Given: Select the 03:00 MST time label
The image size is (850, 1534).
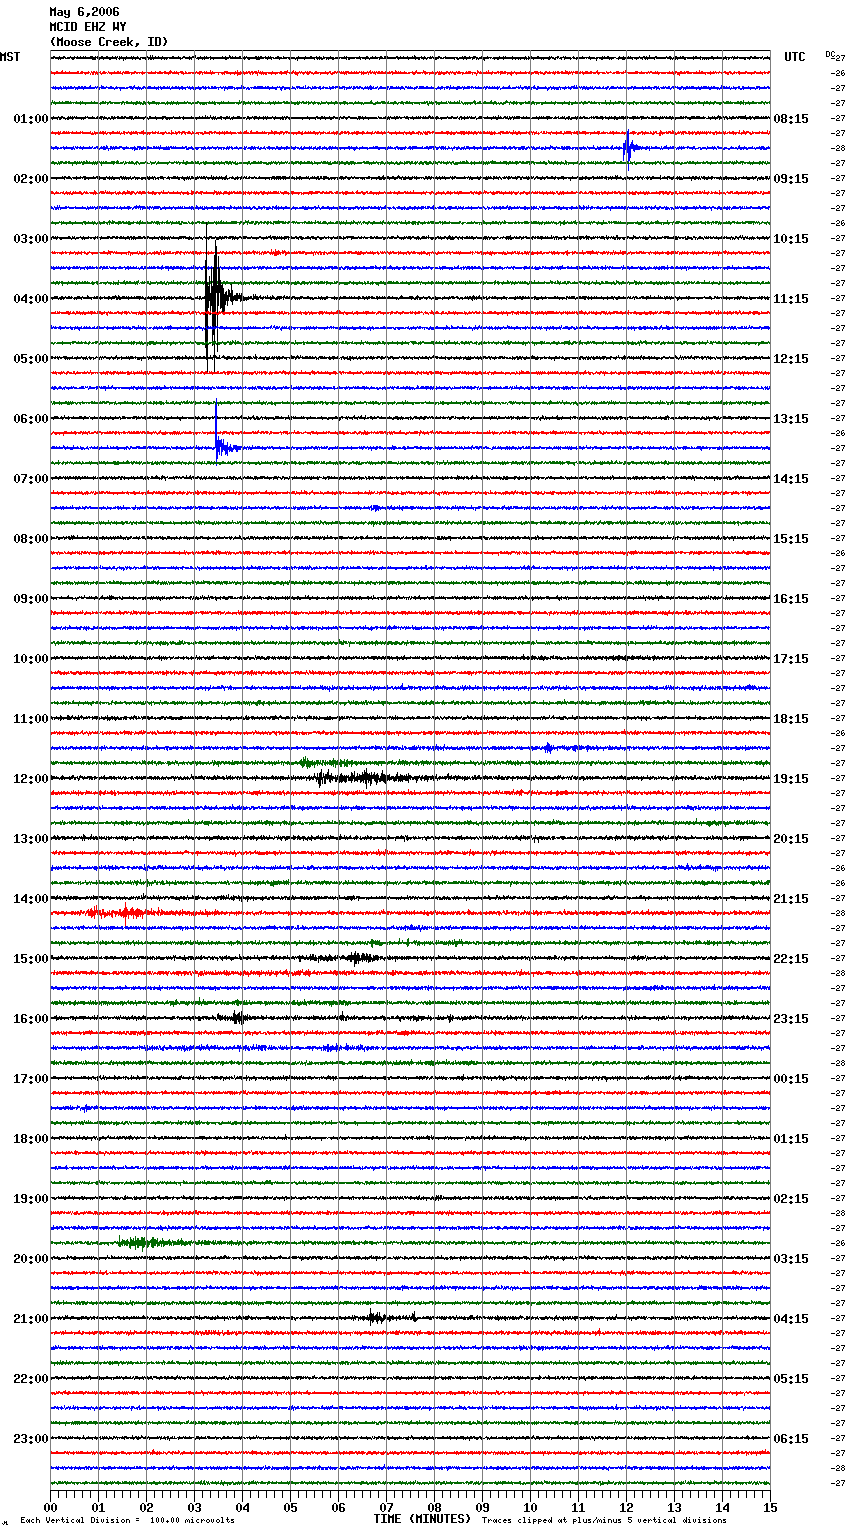Looking at the screenshot, I should coord(31,239).
